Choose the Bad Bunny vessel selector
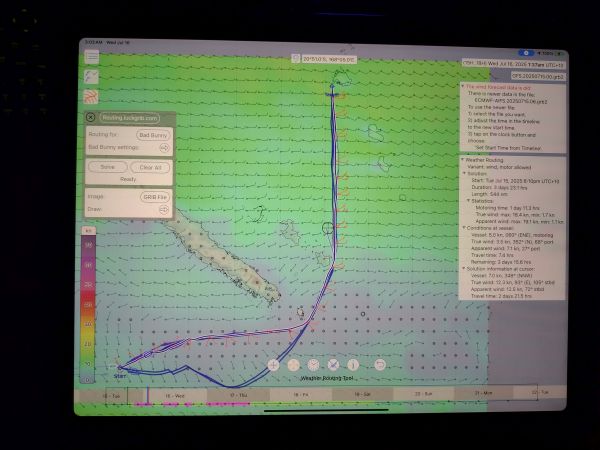 [x=153, y=134]
